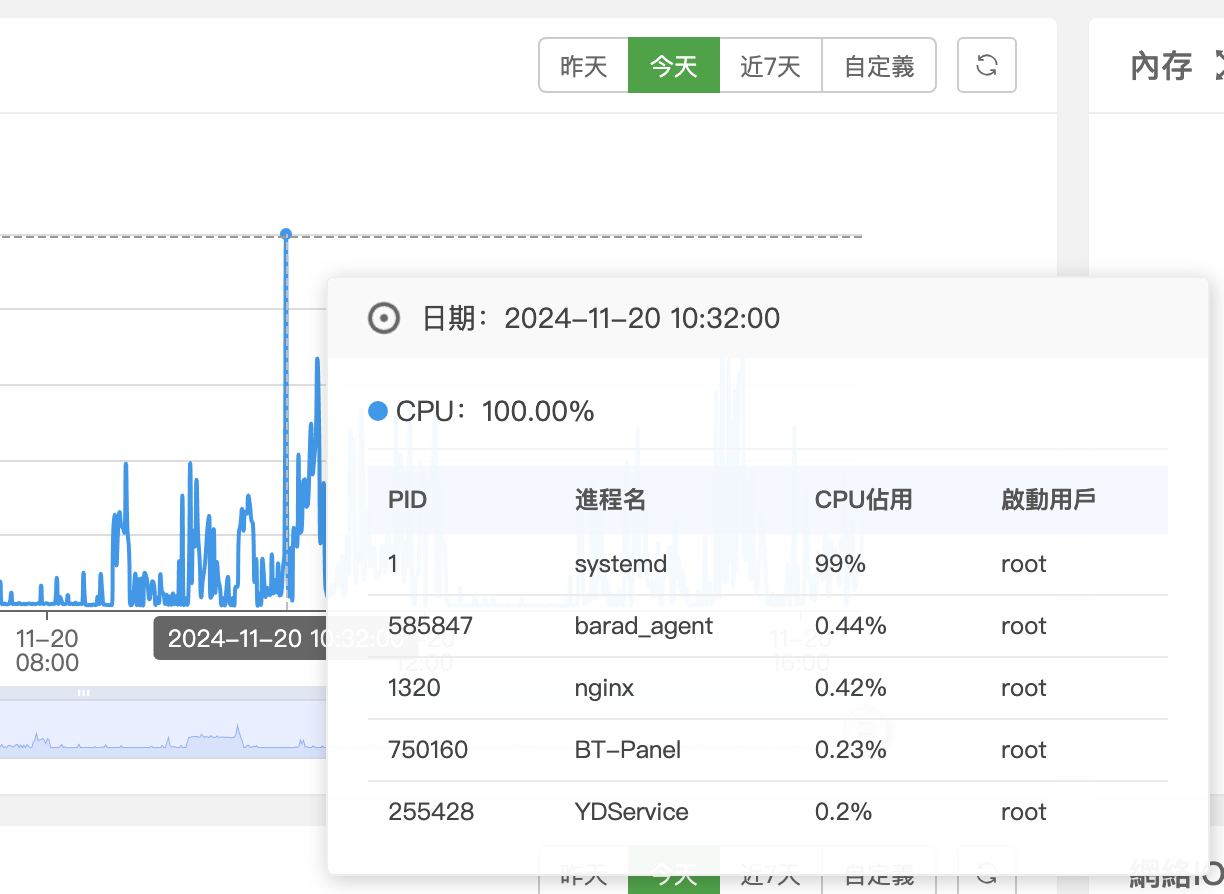Image resolution: width=1224 pixels, height=894 pixels.
Task: Click the 11-20 08:00 axis label
Action: pos(47,650)
